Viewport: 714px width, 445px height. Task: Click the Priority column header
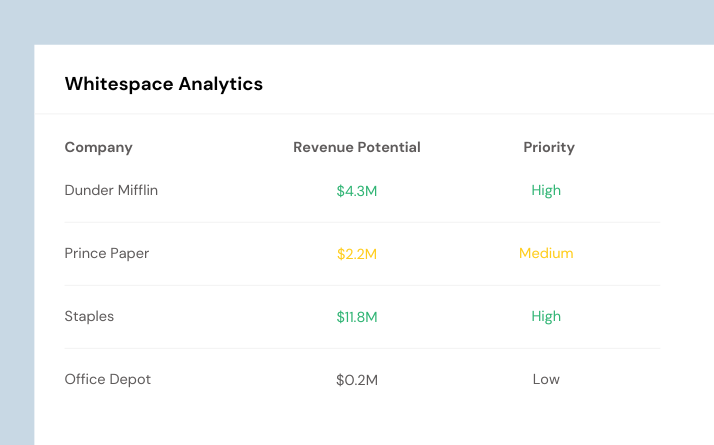[549, 147]
